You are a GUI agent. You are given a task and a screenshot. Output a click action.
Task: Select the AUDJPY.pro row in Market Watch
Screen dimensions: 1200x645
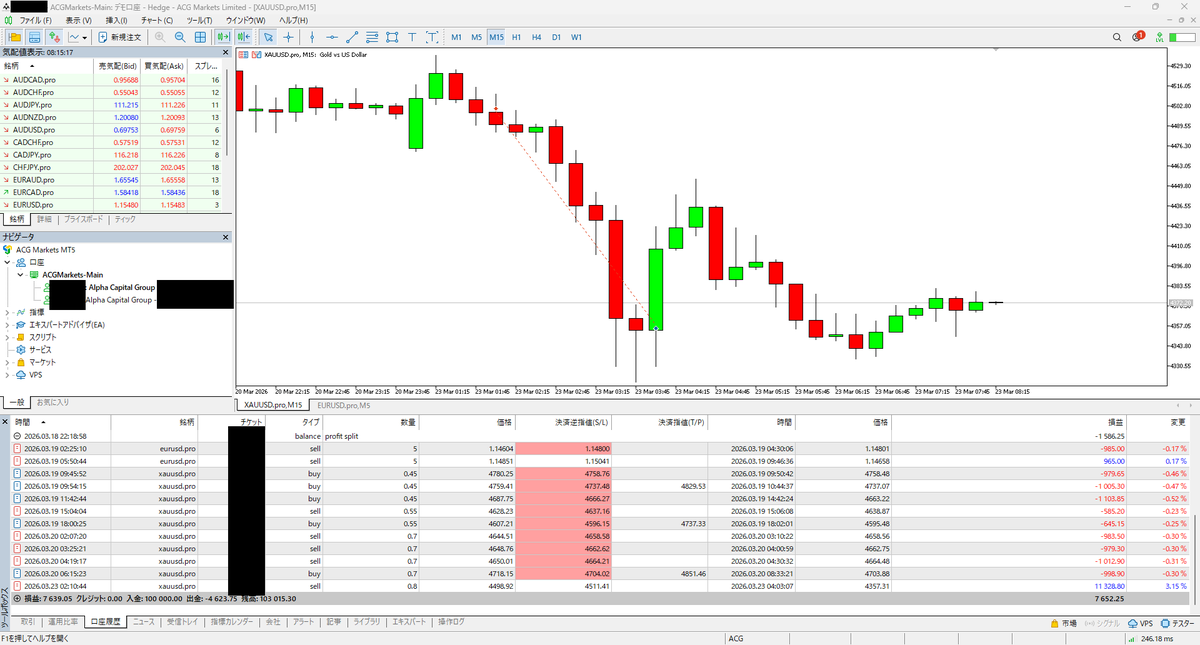pyautogui.click(x=115, y=104)
